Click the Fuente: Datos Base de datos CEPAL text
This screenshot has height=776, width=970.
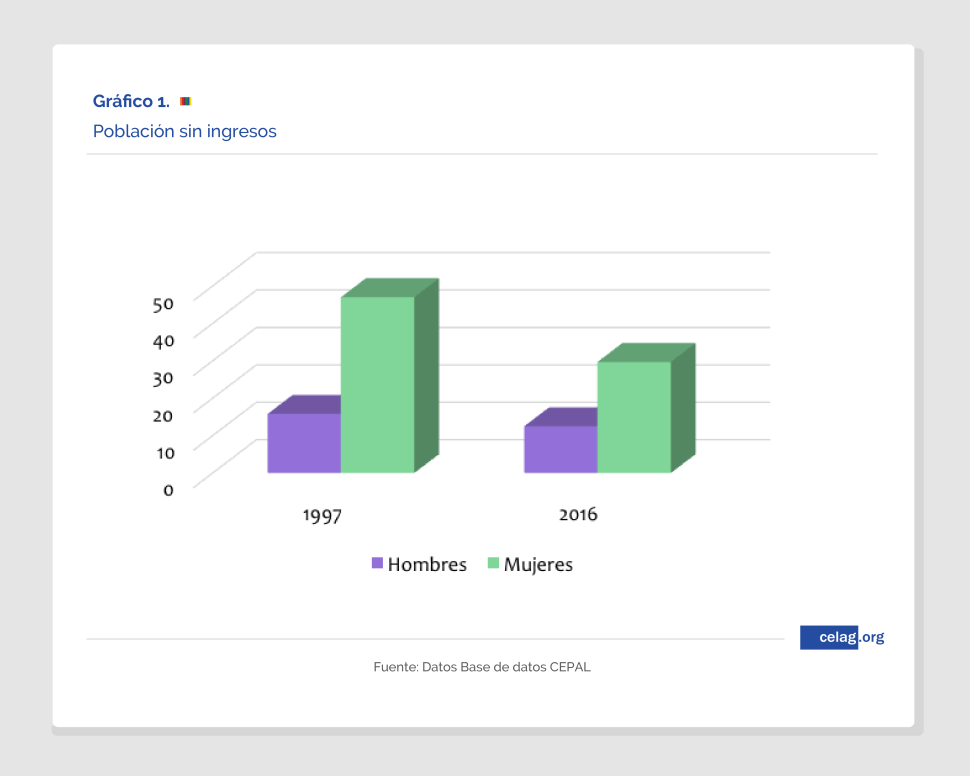click(482, 667)
